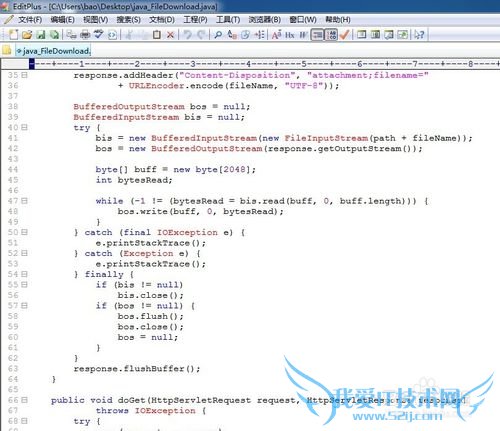
Task: Create a new document from toolbar
Action: (x=14, y=35)
